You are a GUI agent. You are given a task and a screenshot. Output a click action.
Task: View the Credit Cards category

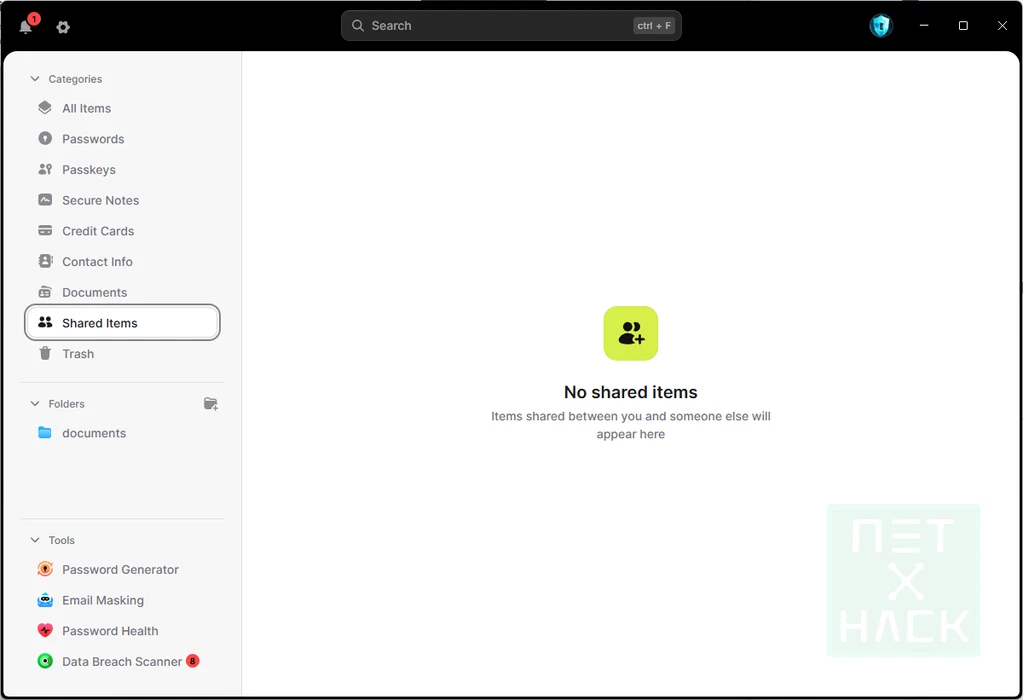(97, 231)
